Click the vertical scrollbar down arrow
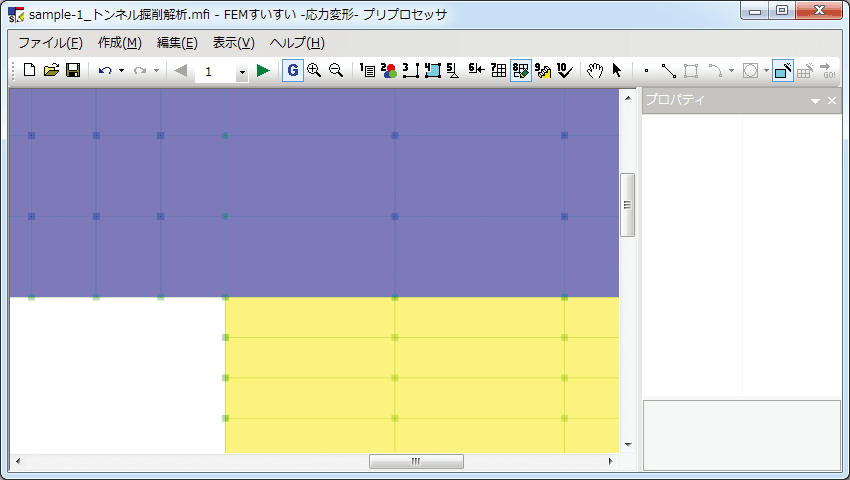The width and height of the screenshot is (850, 480). point(627,445)
